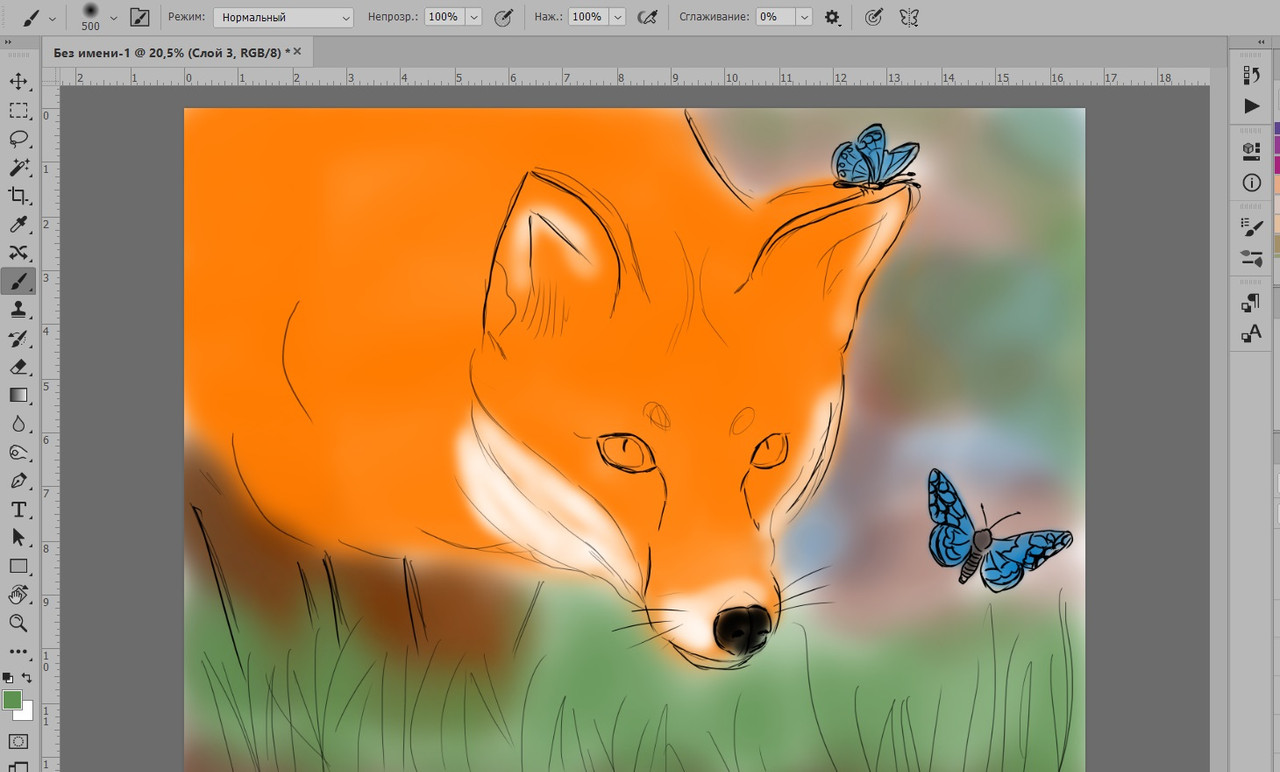Select the Lasso tool

pos(18,139)
